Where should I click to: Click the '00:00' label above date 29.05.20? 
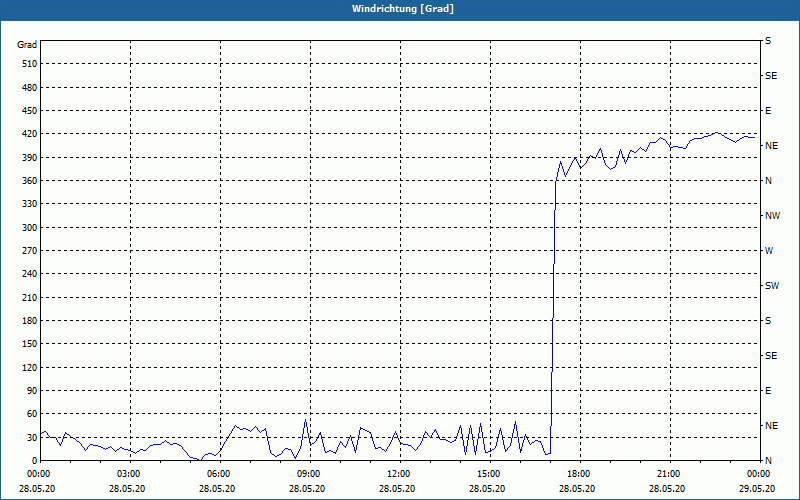coord(758,474)
